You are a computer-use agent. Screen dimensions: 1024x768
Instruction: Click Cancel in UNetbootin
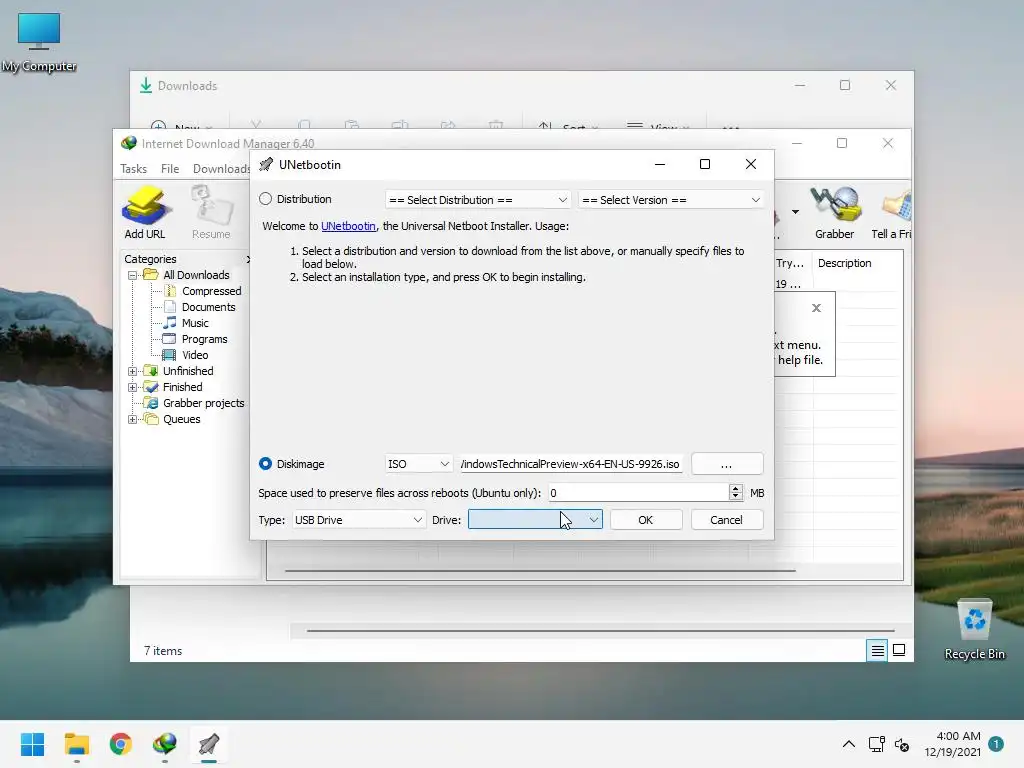pos(726,520)
